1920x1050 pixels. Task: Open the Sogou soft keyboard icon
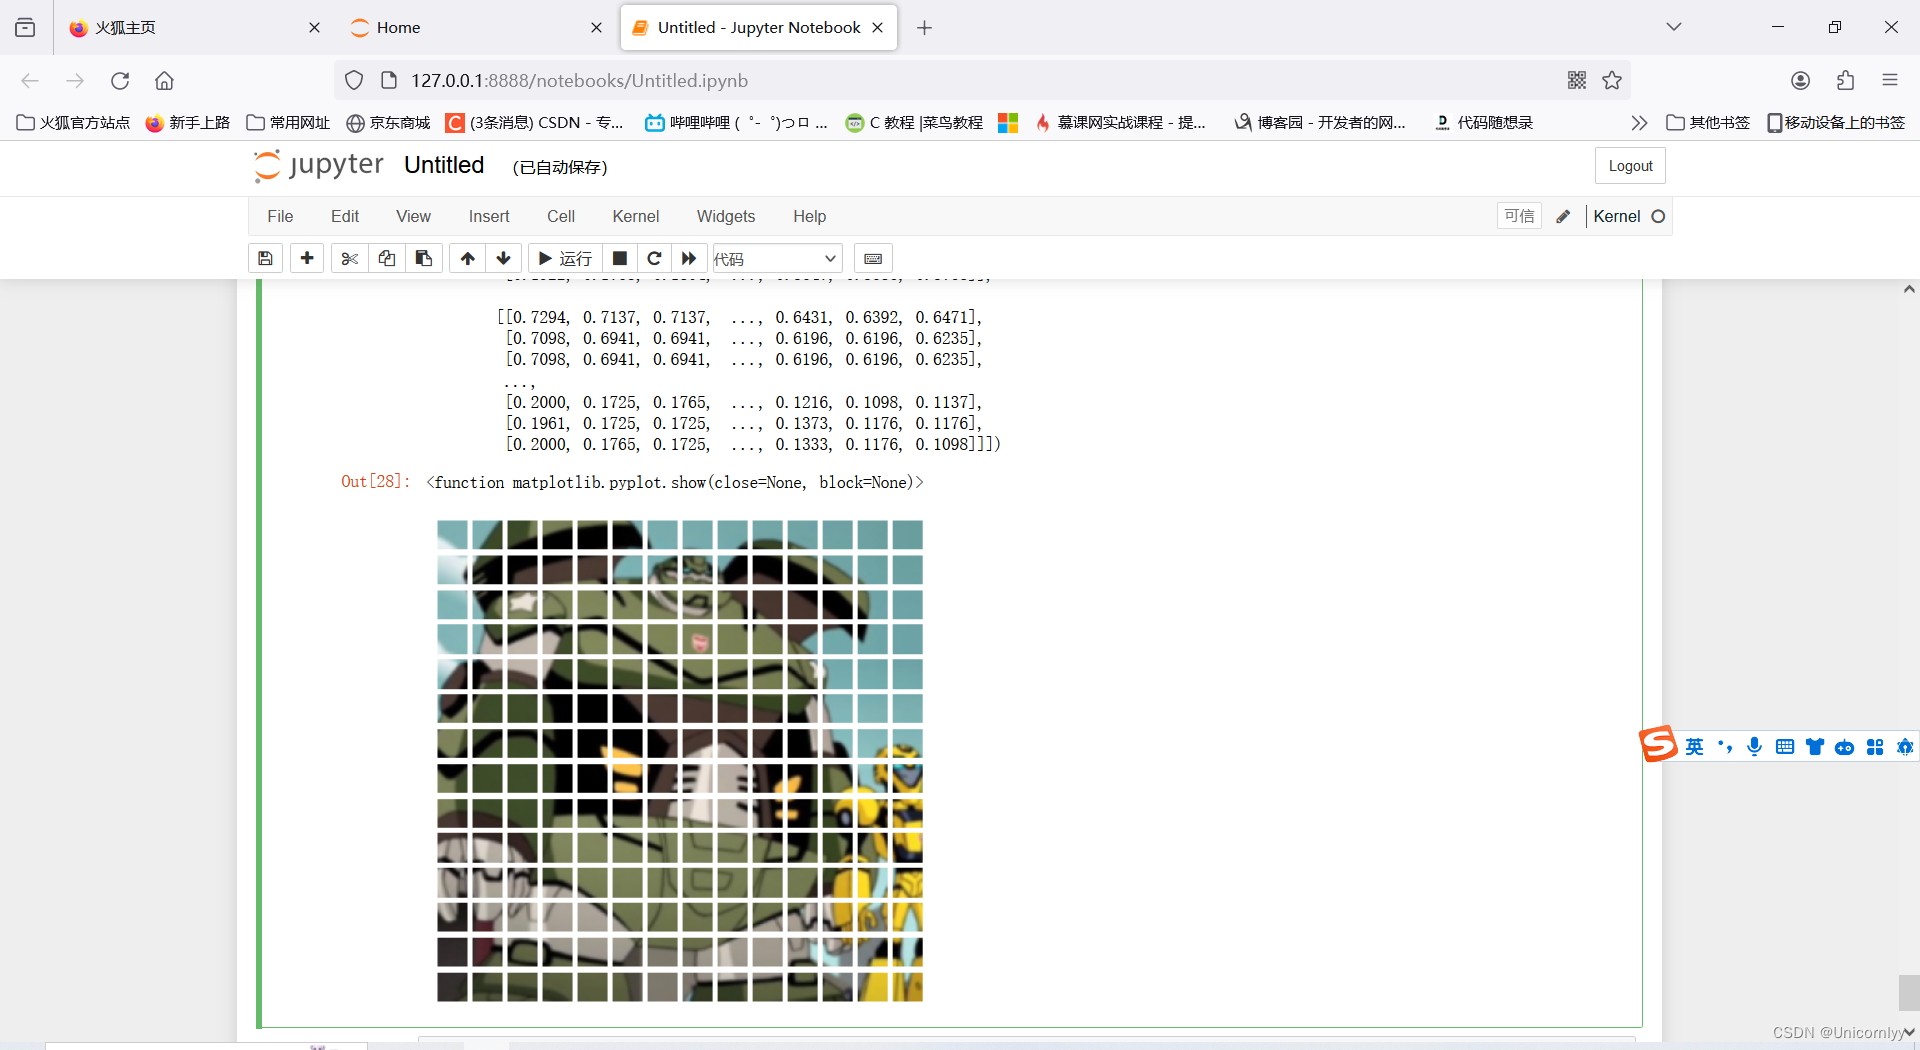click(x=1784, y=747)
